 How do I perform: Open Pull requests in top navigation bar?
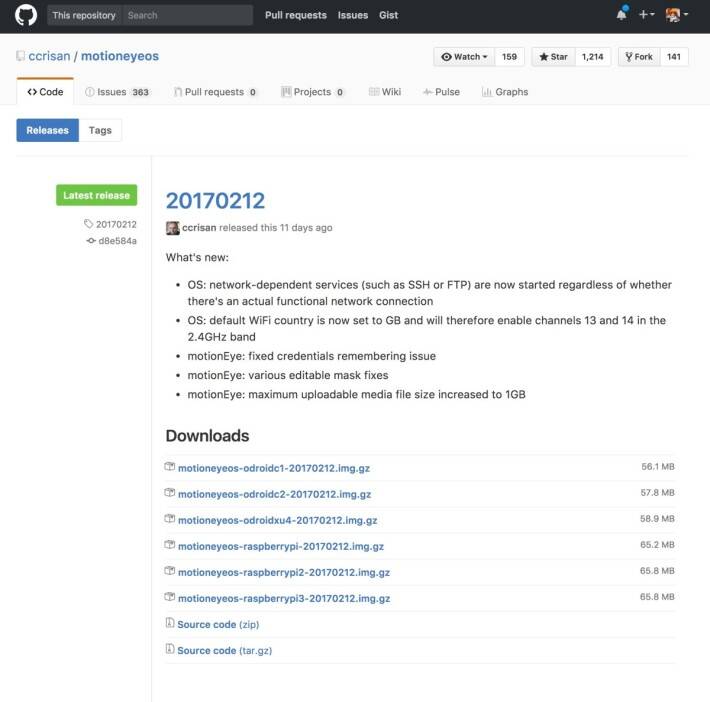(296, 15)
